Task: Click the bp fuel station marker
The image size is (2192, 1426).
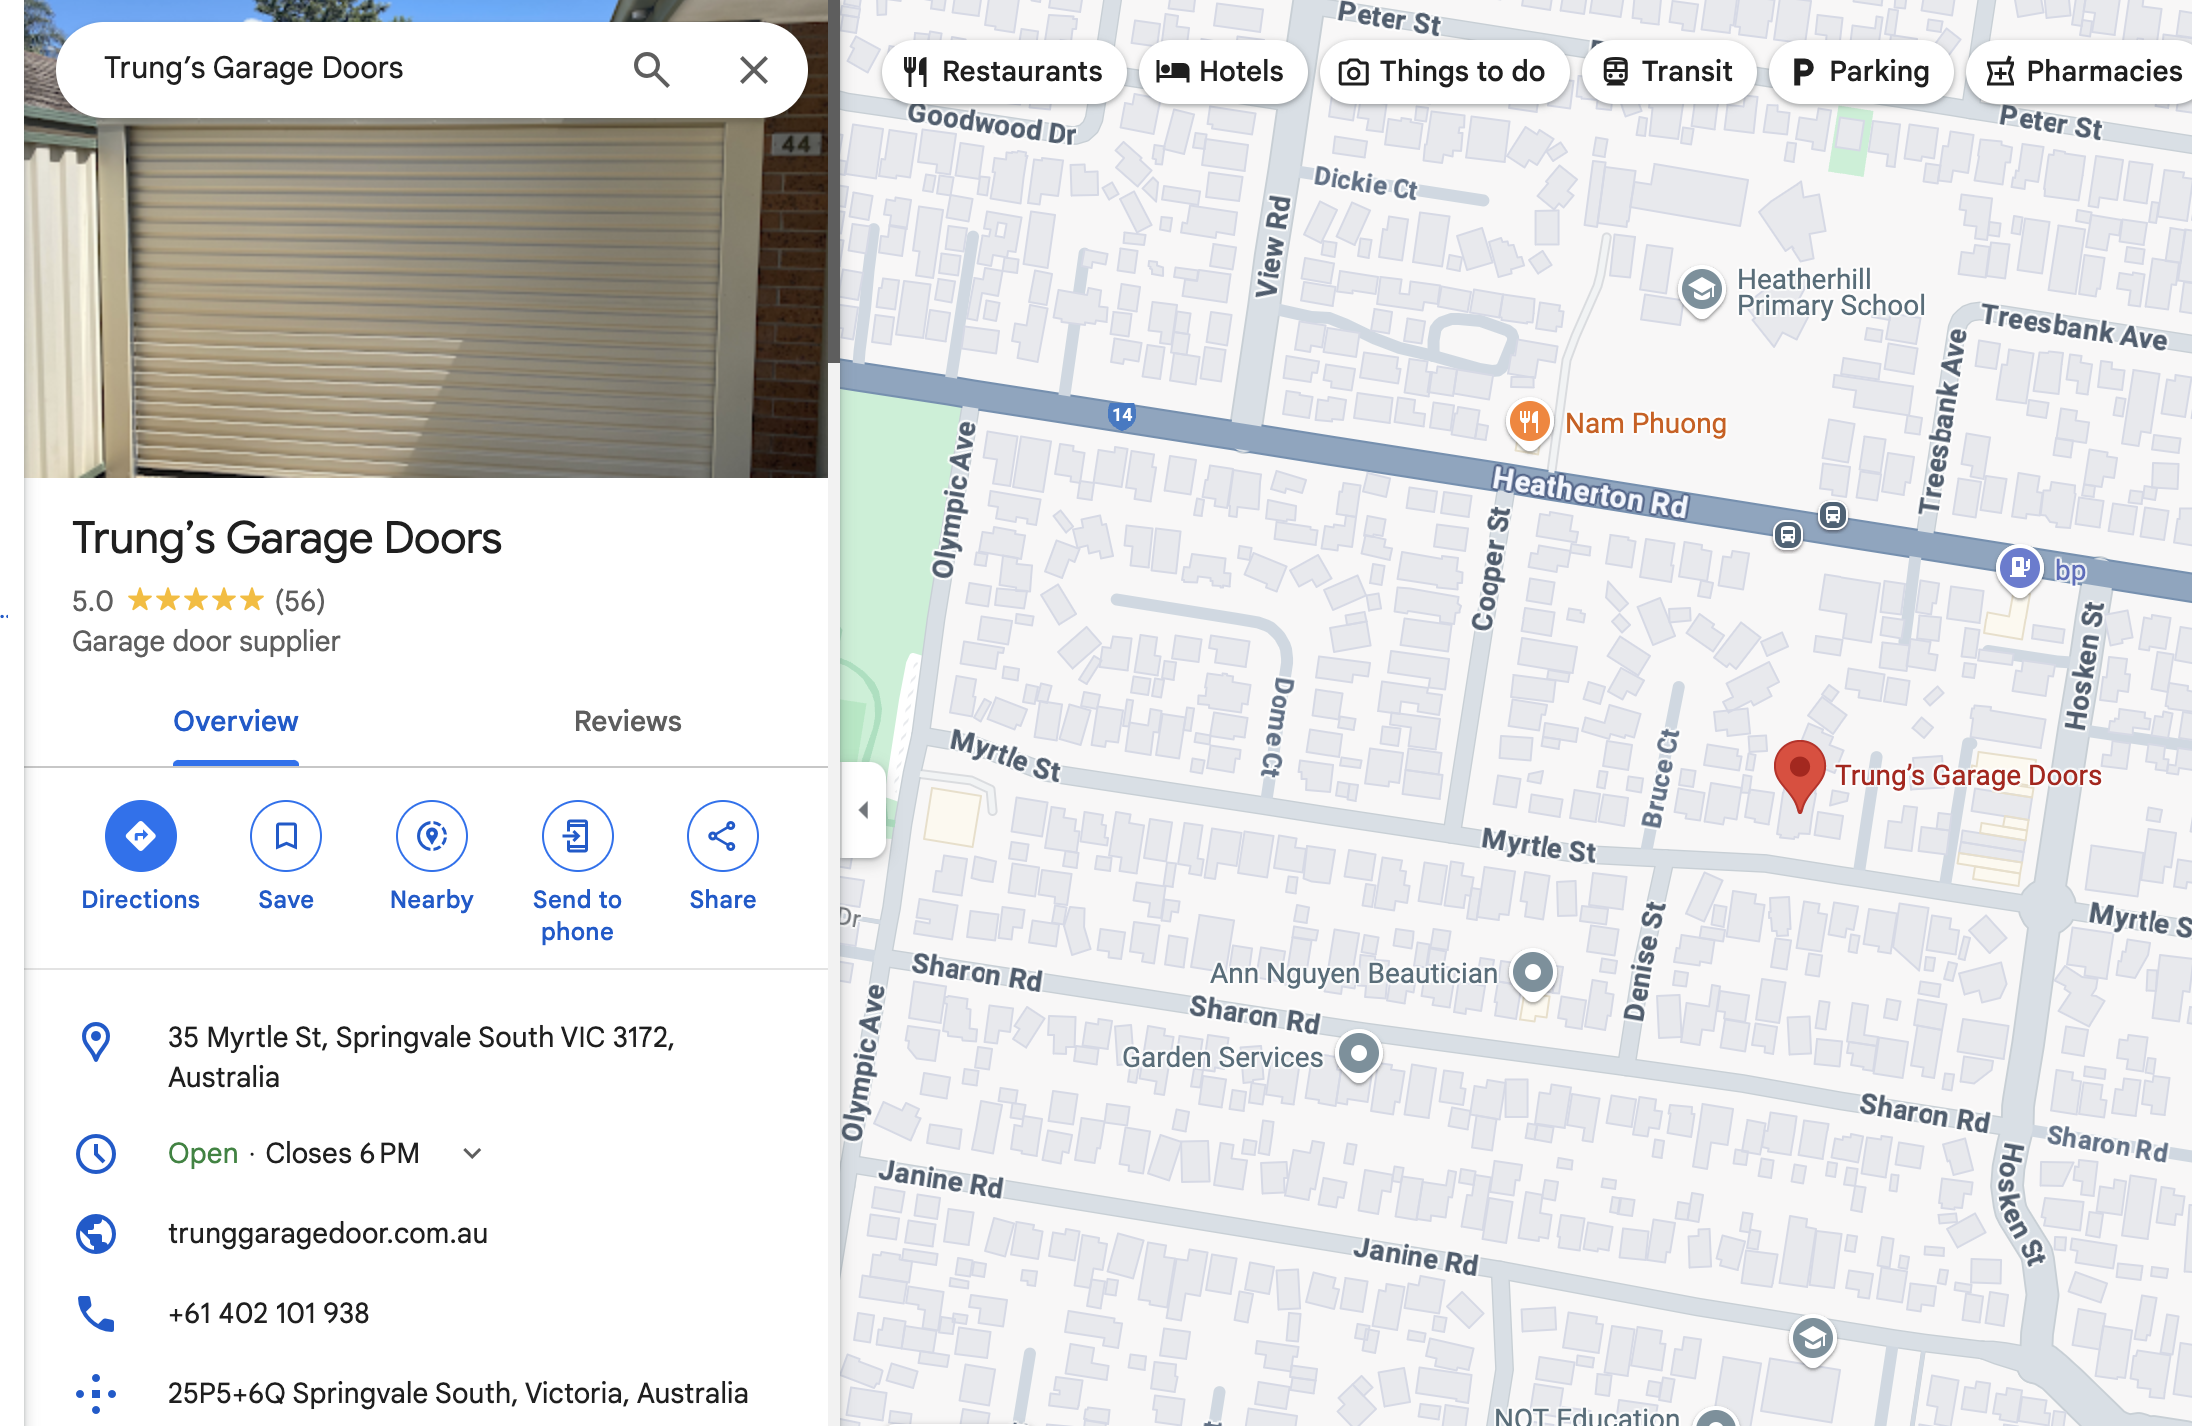Action: (x=2018, y=568)
